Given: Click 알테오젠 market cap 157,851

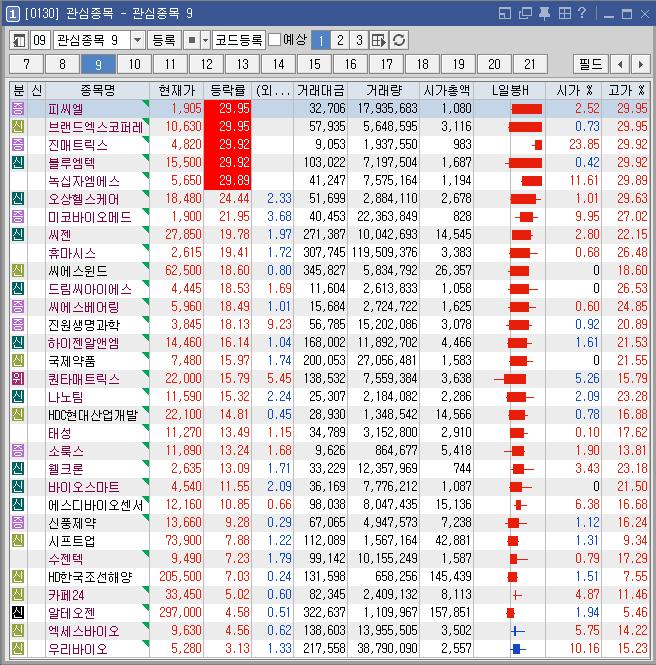Looking at the screenshot, I should coord(450,612).
